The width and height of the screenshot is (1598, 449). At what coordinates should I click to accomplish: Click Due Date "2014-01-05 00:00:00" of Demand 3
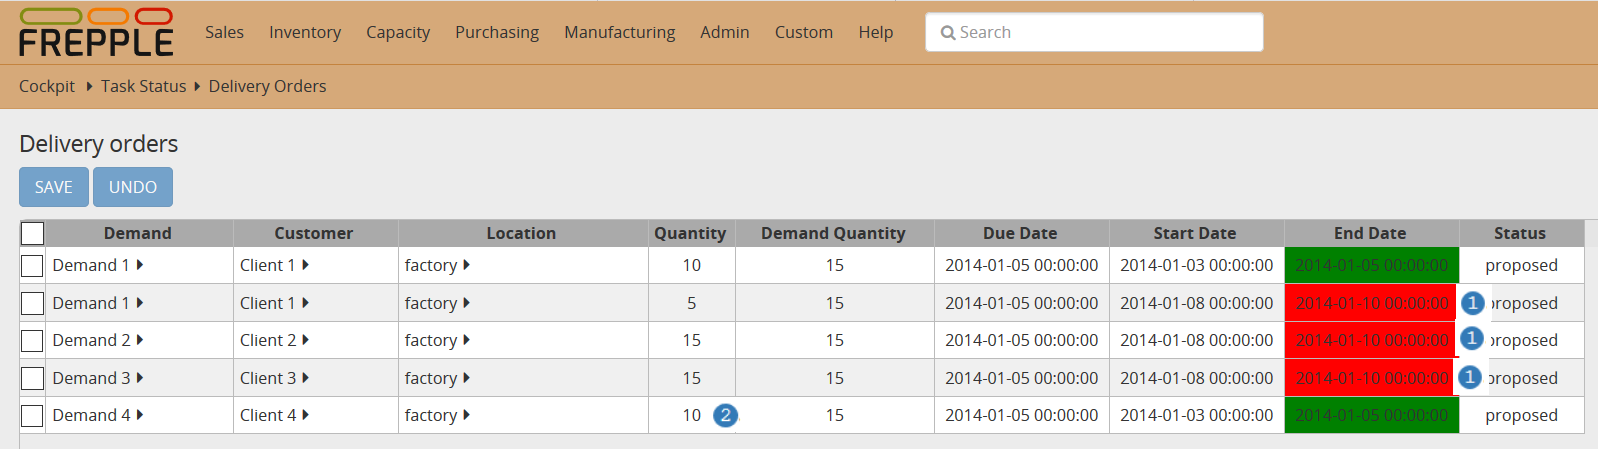pyautogui.click(x=1022, y=378)
